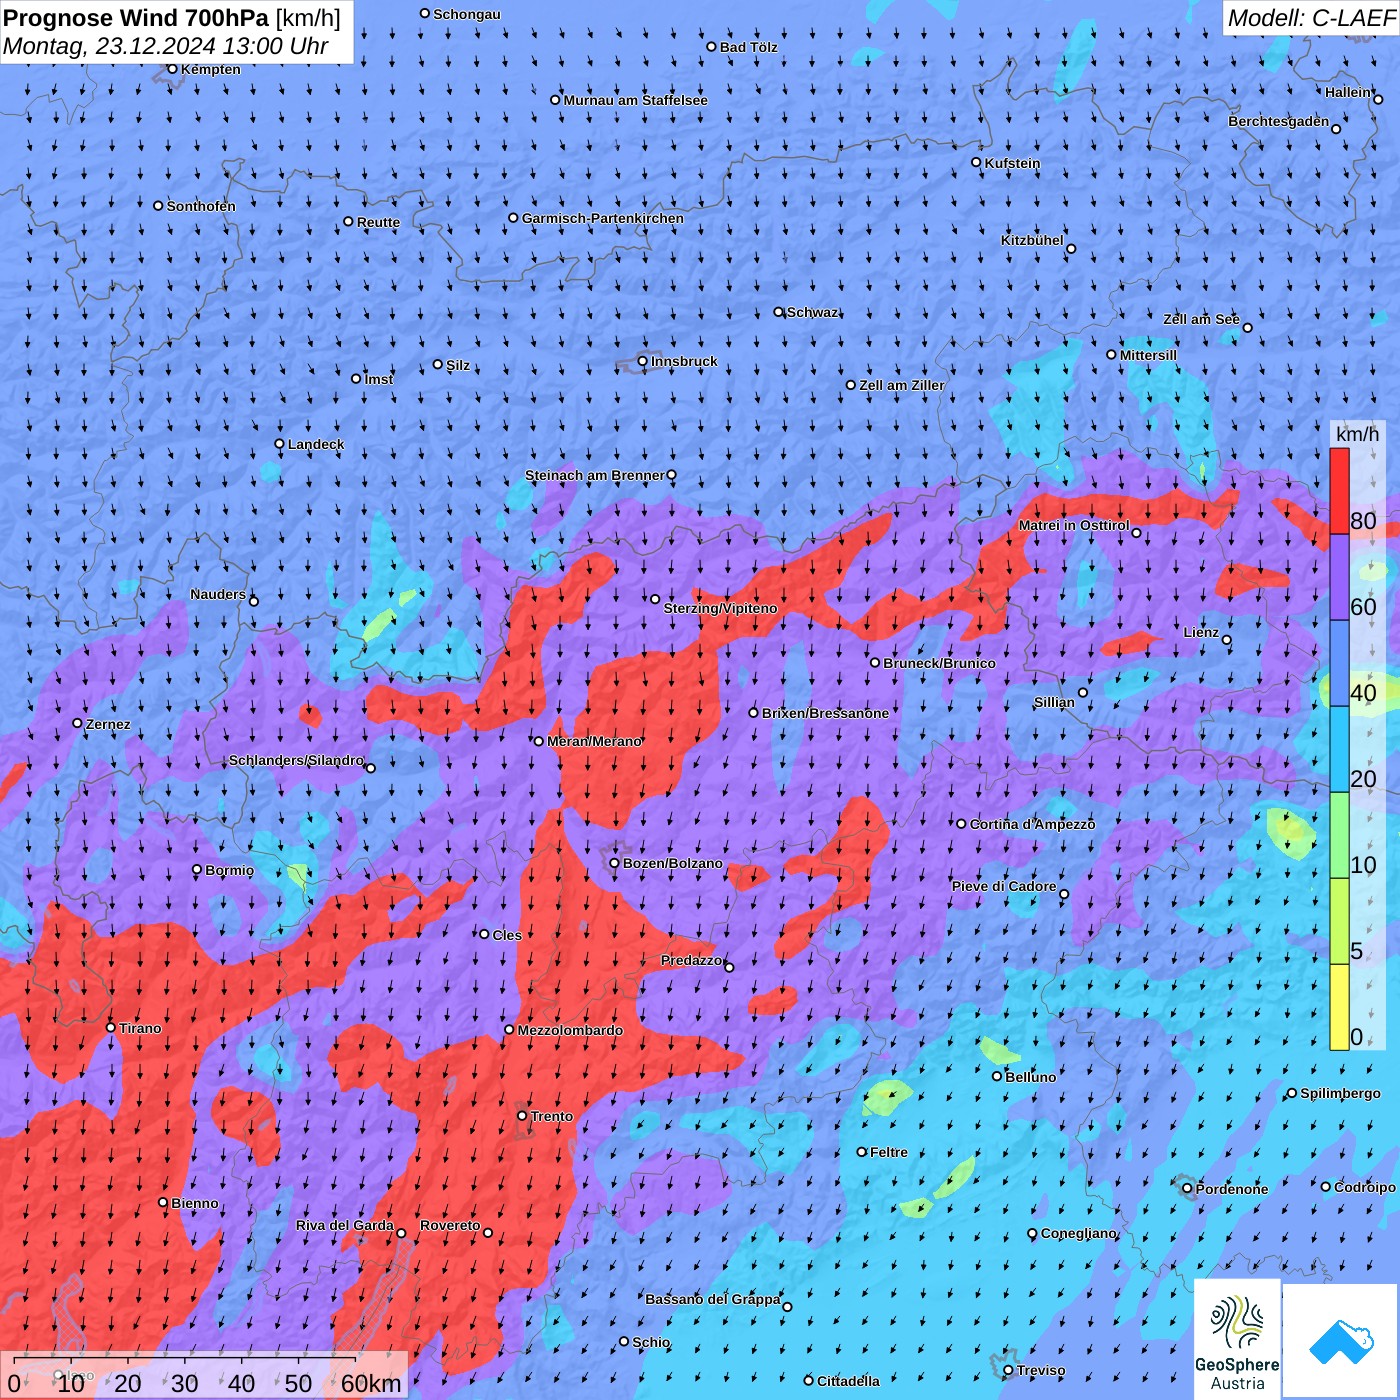Click the date 'Montag, 23.12.2024 13:00 Uhr'
The width and height of the screenshot is (1400, 1400).
[166, 46]
